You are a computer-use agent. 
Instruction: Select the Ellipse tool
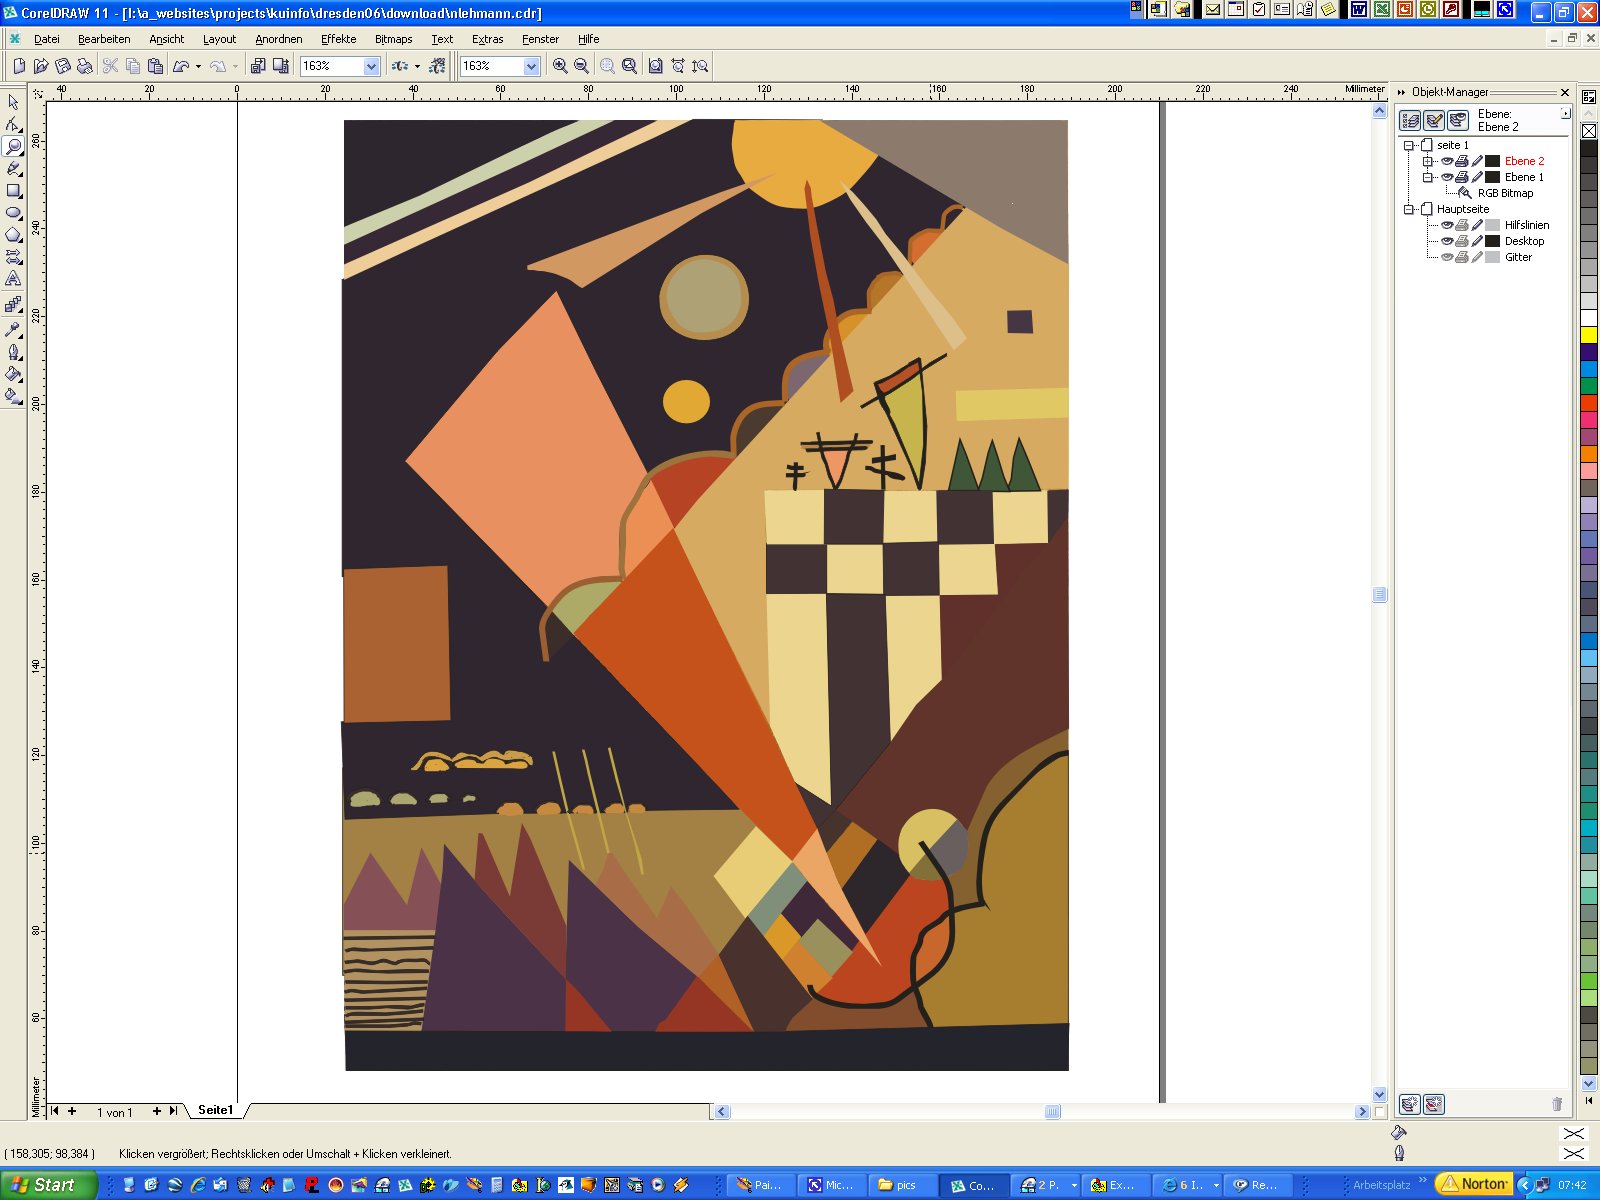(13, 212)
